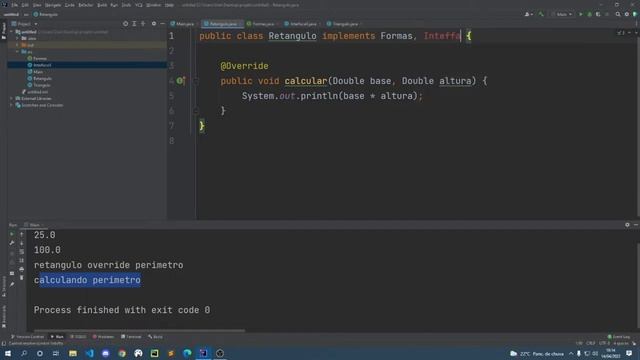The image size is (640, 360).
Task: Collapse the src folder in project tree
Action: [x=18, y=52]
